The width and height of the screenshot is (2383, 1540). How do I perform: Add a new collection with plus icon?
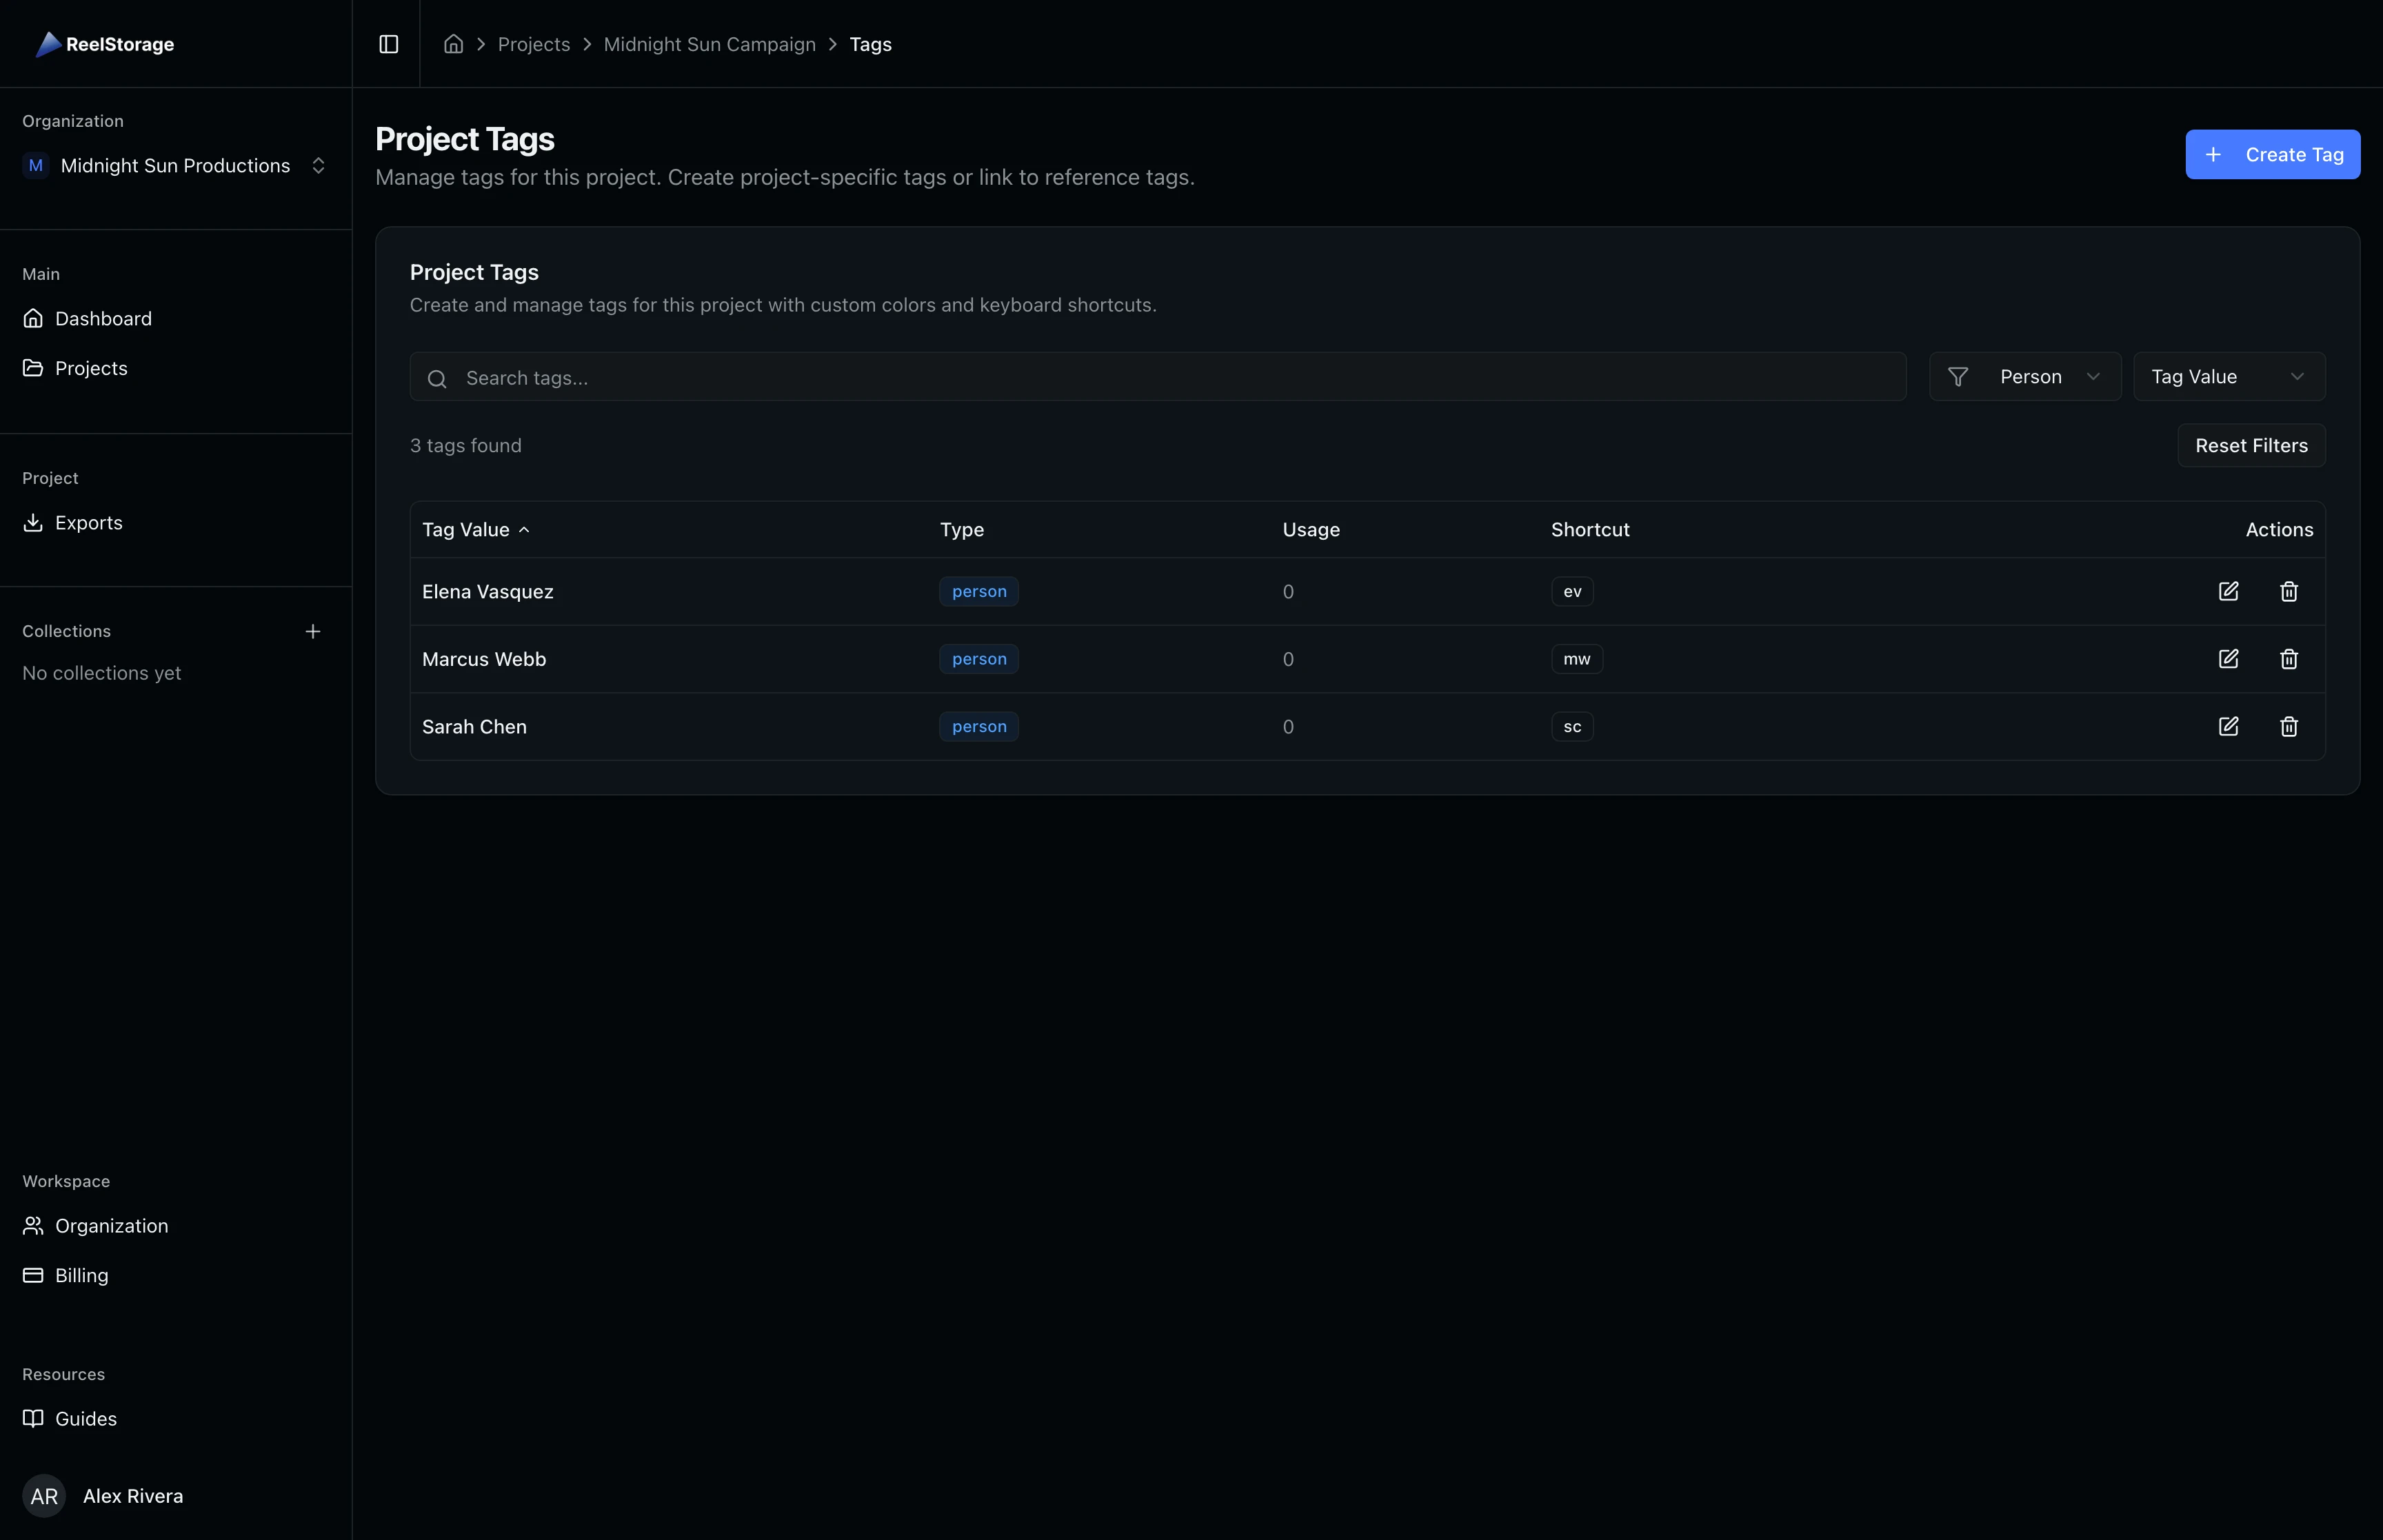(313, 631)
